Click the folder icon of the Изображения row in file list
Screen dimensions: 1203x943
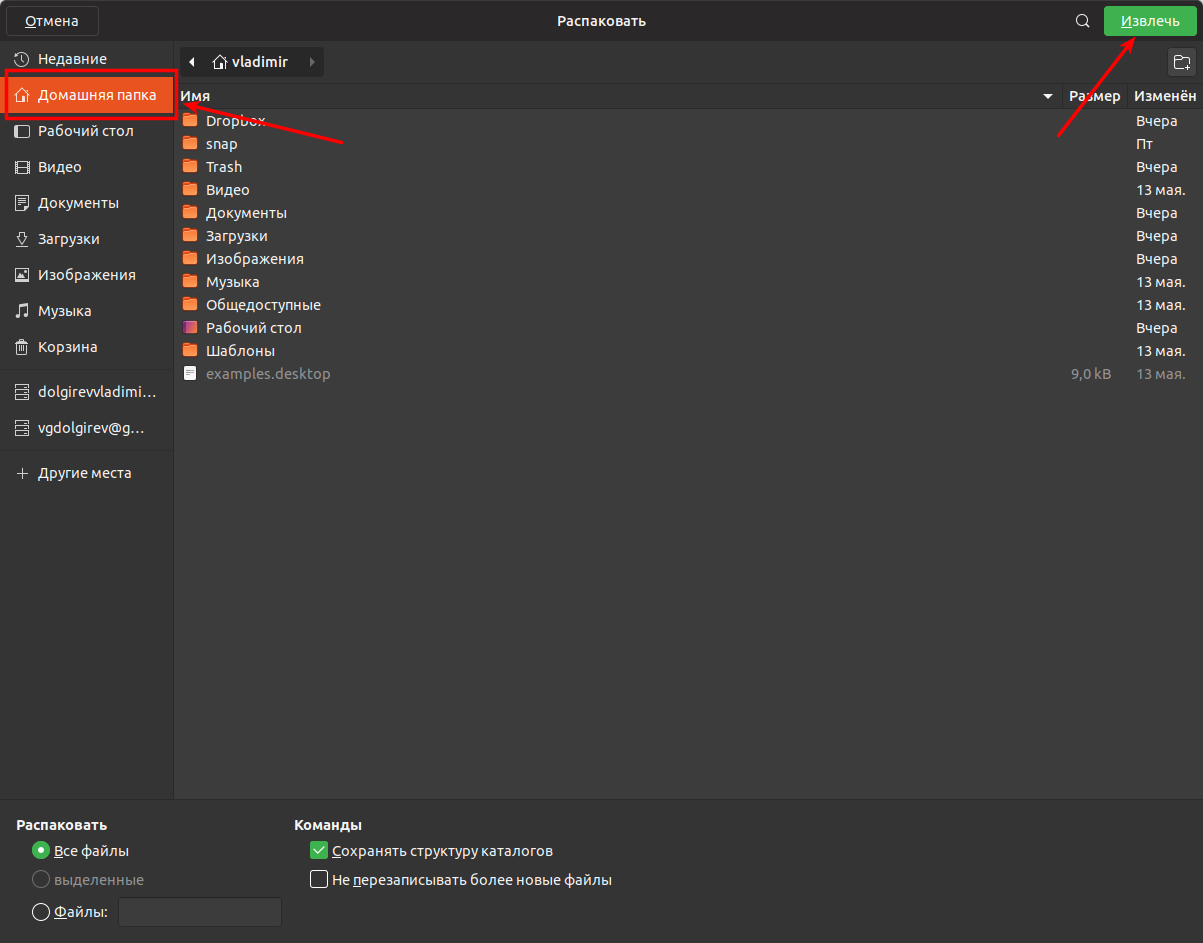point(190,258)
